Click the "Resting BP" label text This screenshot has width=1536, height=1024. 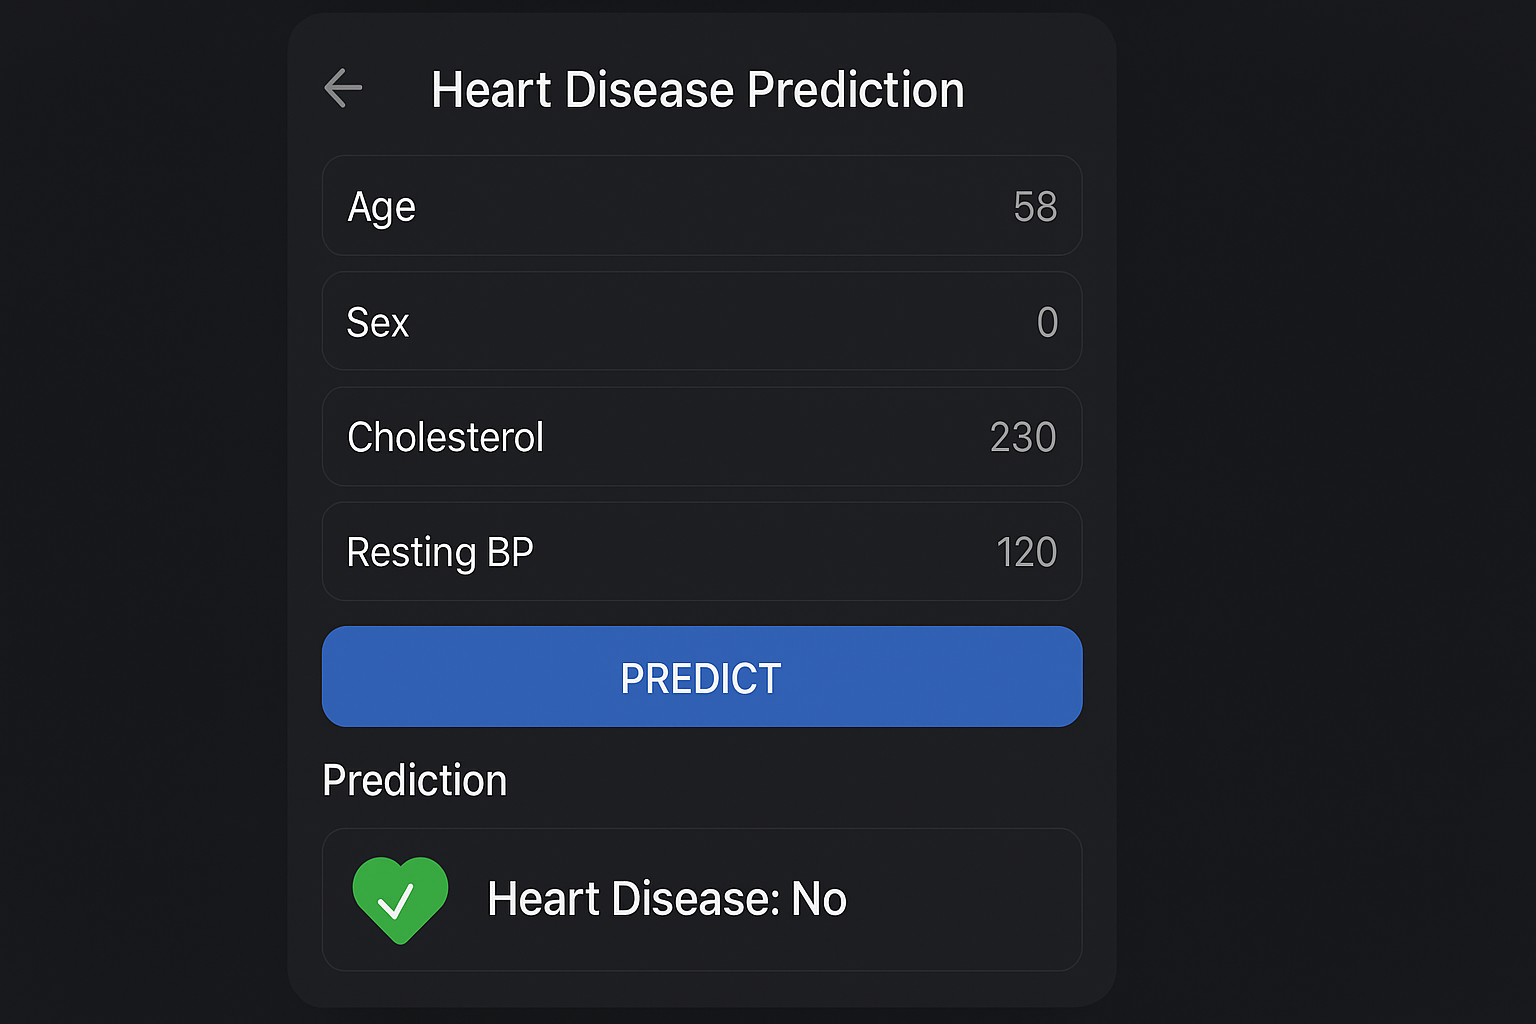[x=440, y=552]
